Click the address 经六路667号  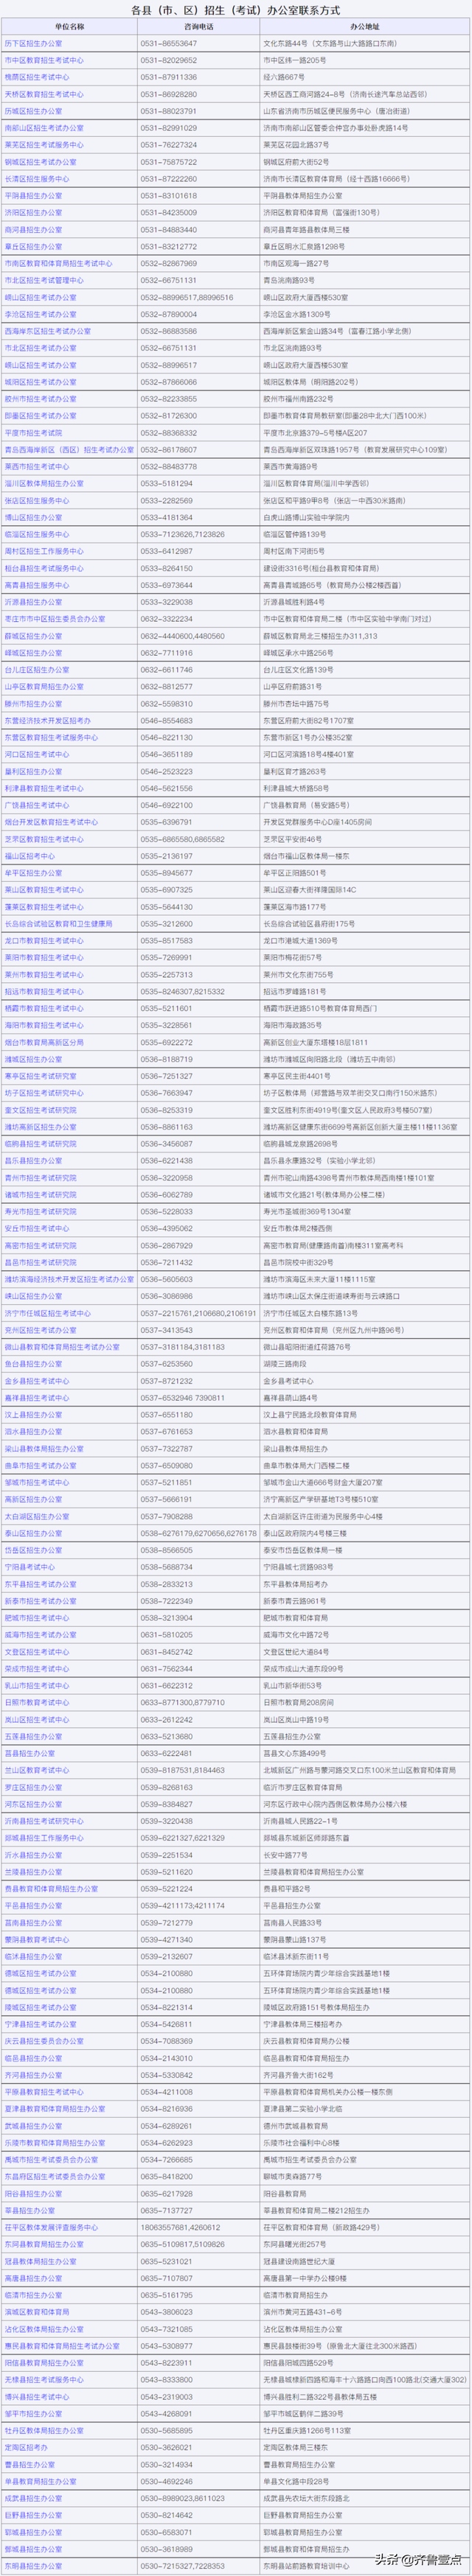284,77
